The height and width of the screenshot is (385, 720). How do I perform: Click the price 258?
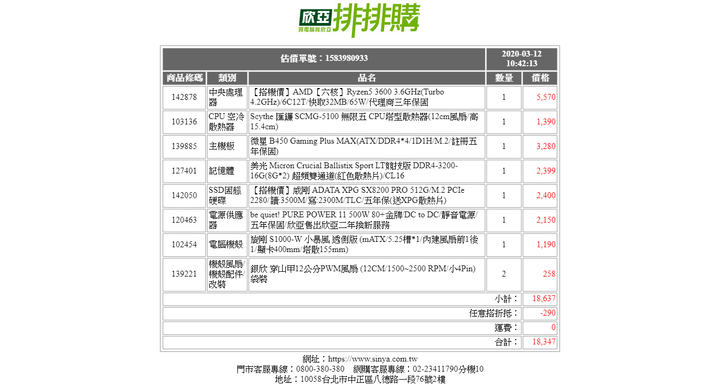549,274
